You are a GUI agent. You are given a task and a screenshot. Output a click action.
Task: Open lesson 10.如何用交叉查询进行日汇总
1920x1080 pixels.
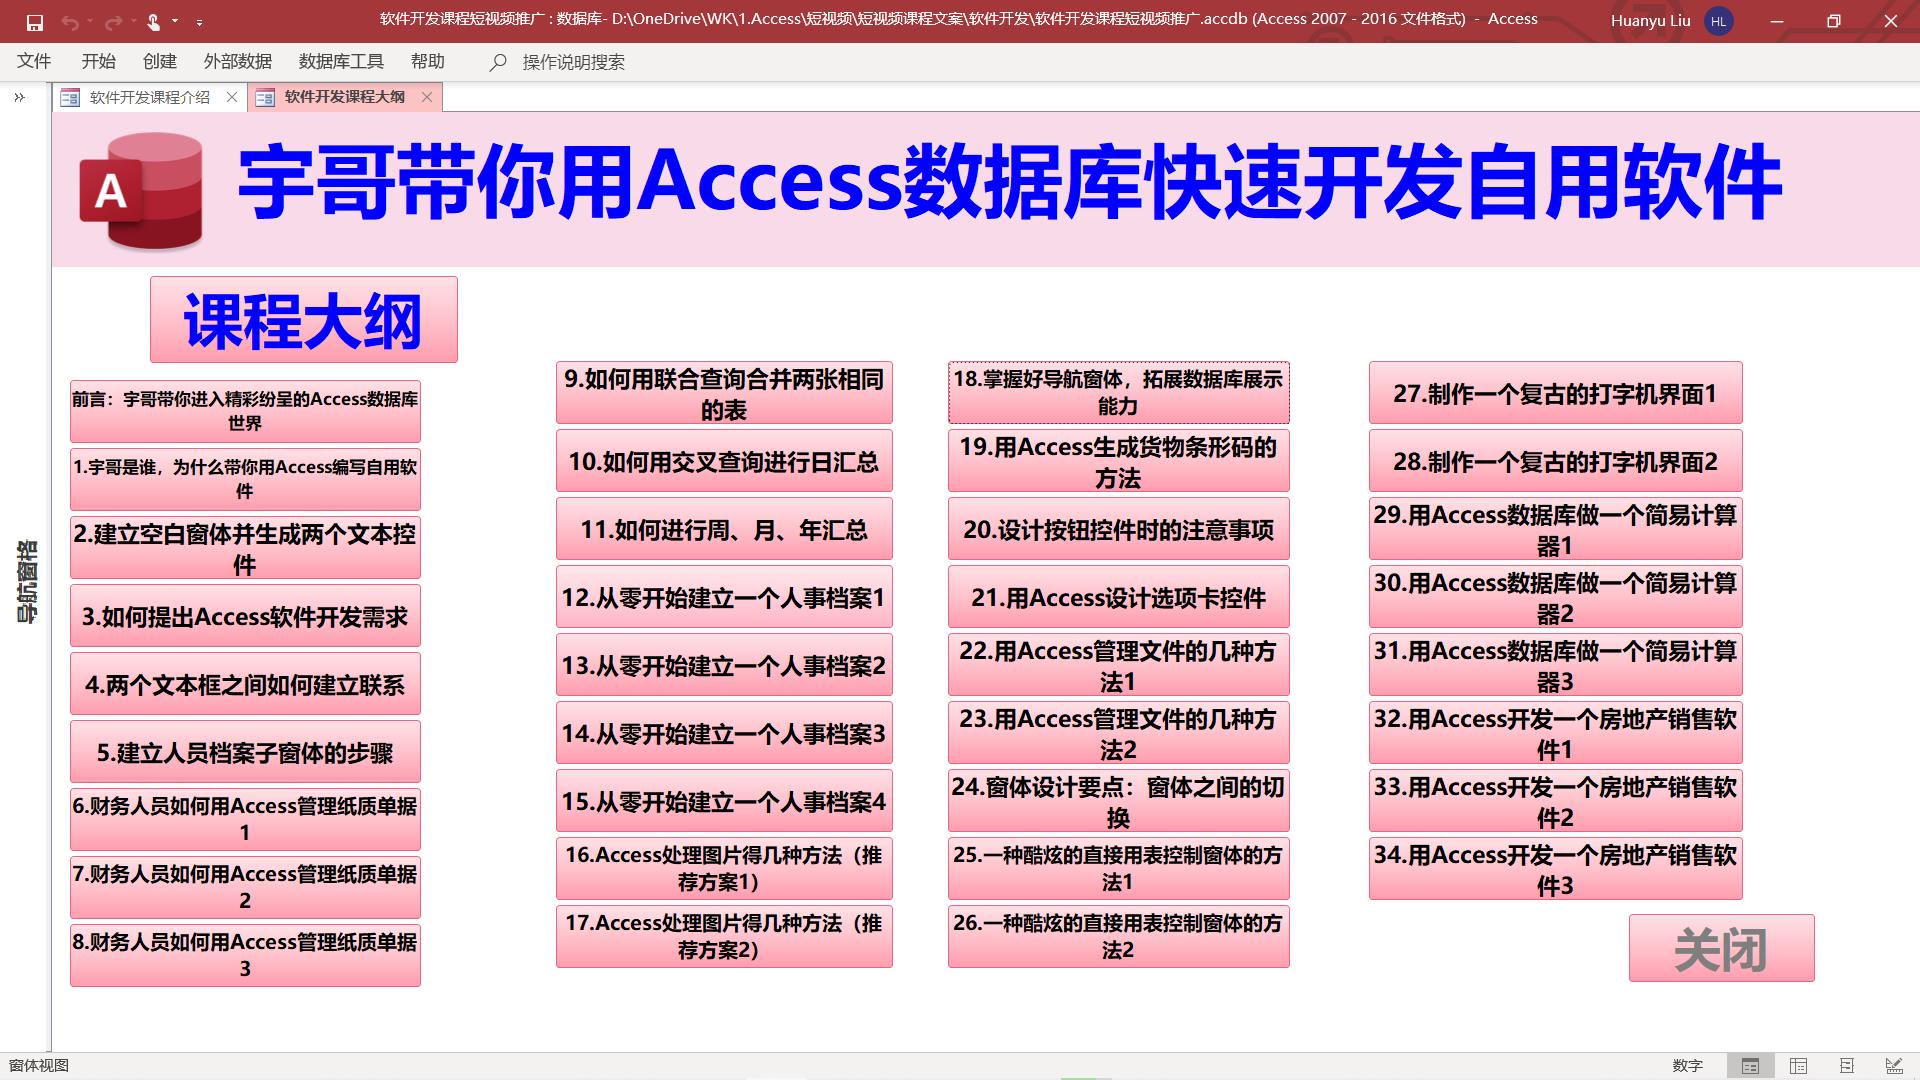point(724,460)
